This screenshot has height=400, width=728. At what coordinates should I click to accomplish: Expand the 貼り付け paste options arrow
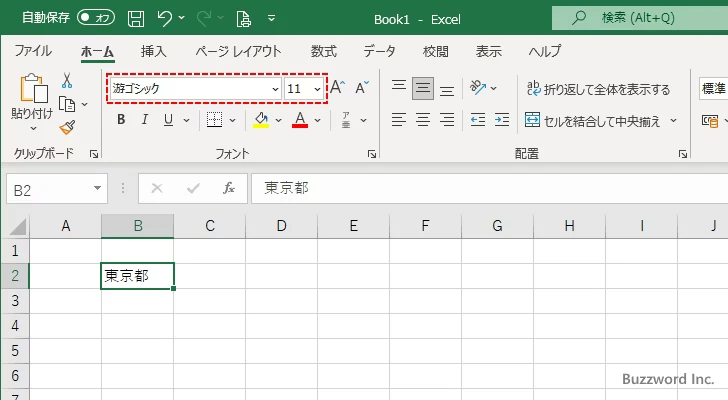(33, 128)
